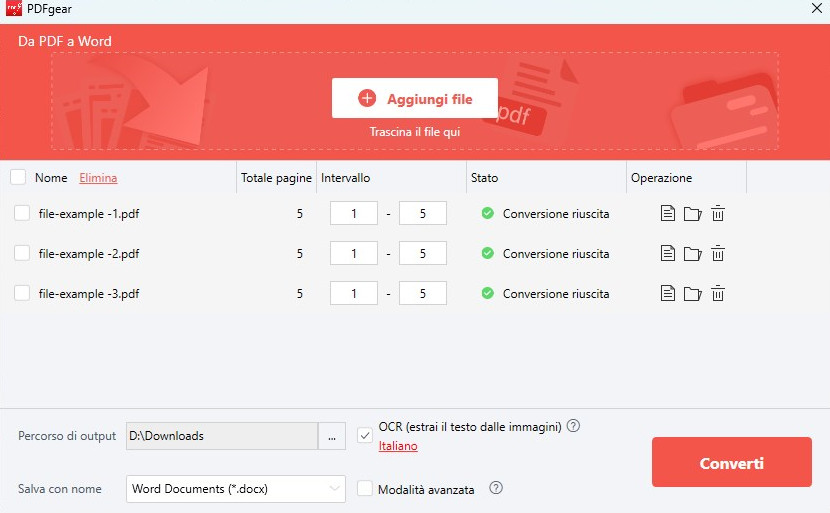The image size is (830, 513).
Task: Click green success icon for file-example -2.pdf
Action: click(488, 253)
